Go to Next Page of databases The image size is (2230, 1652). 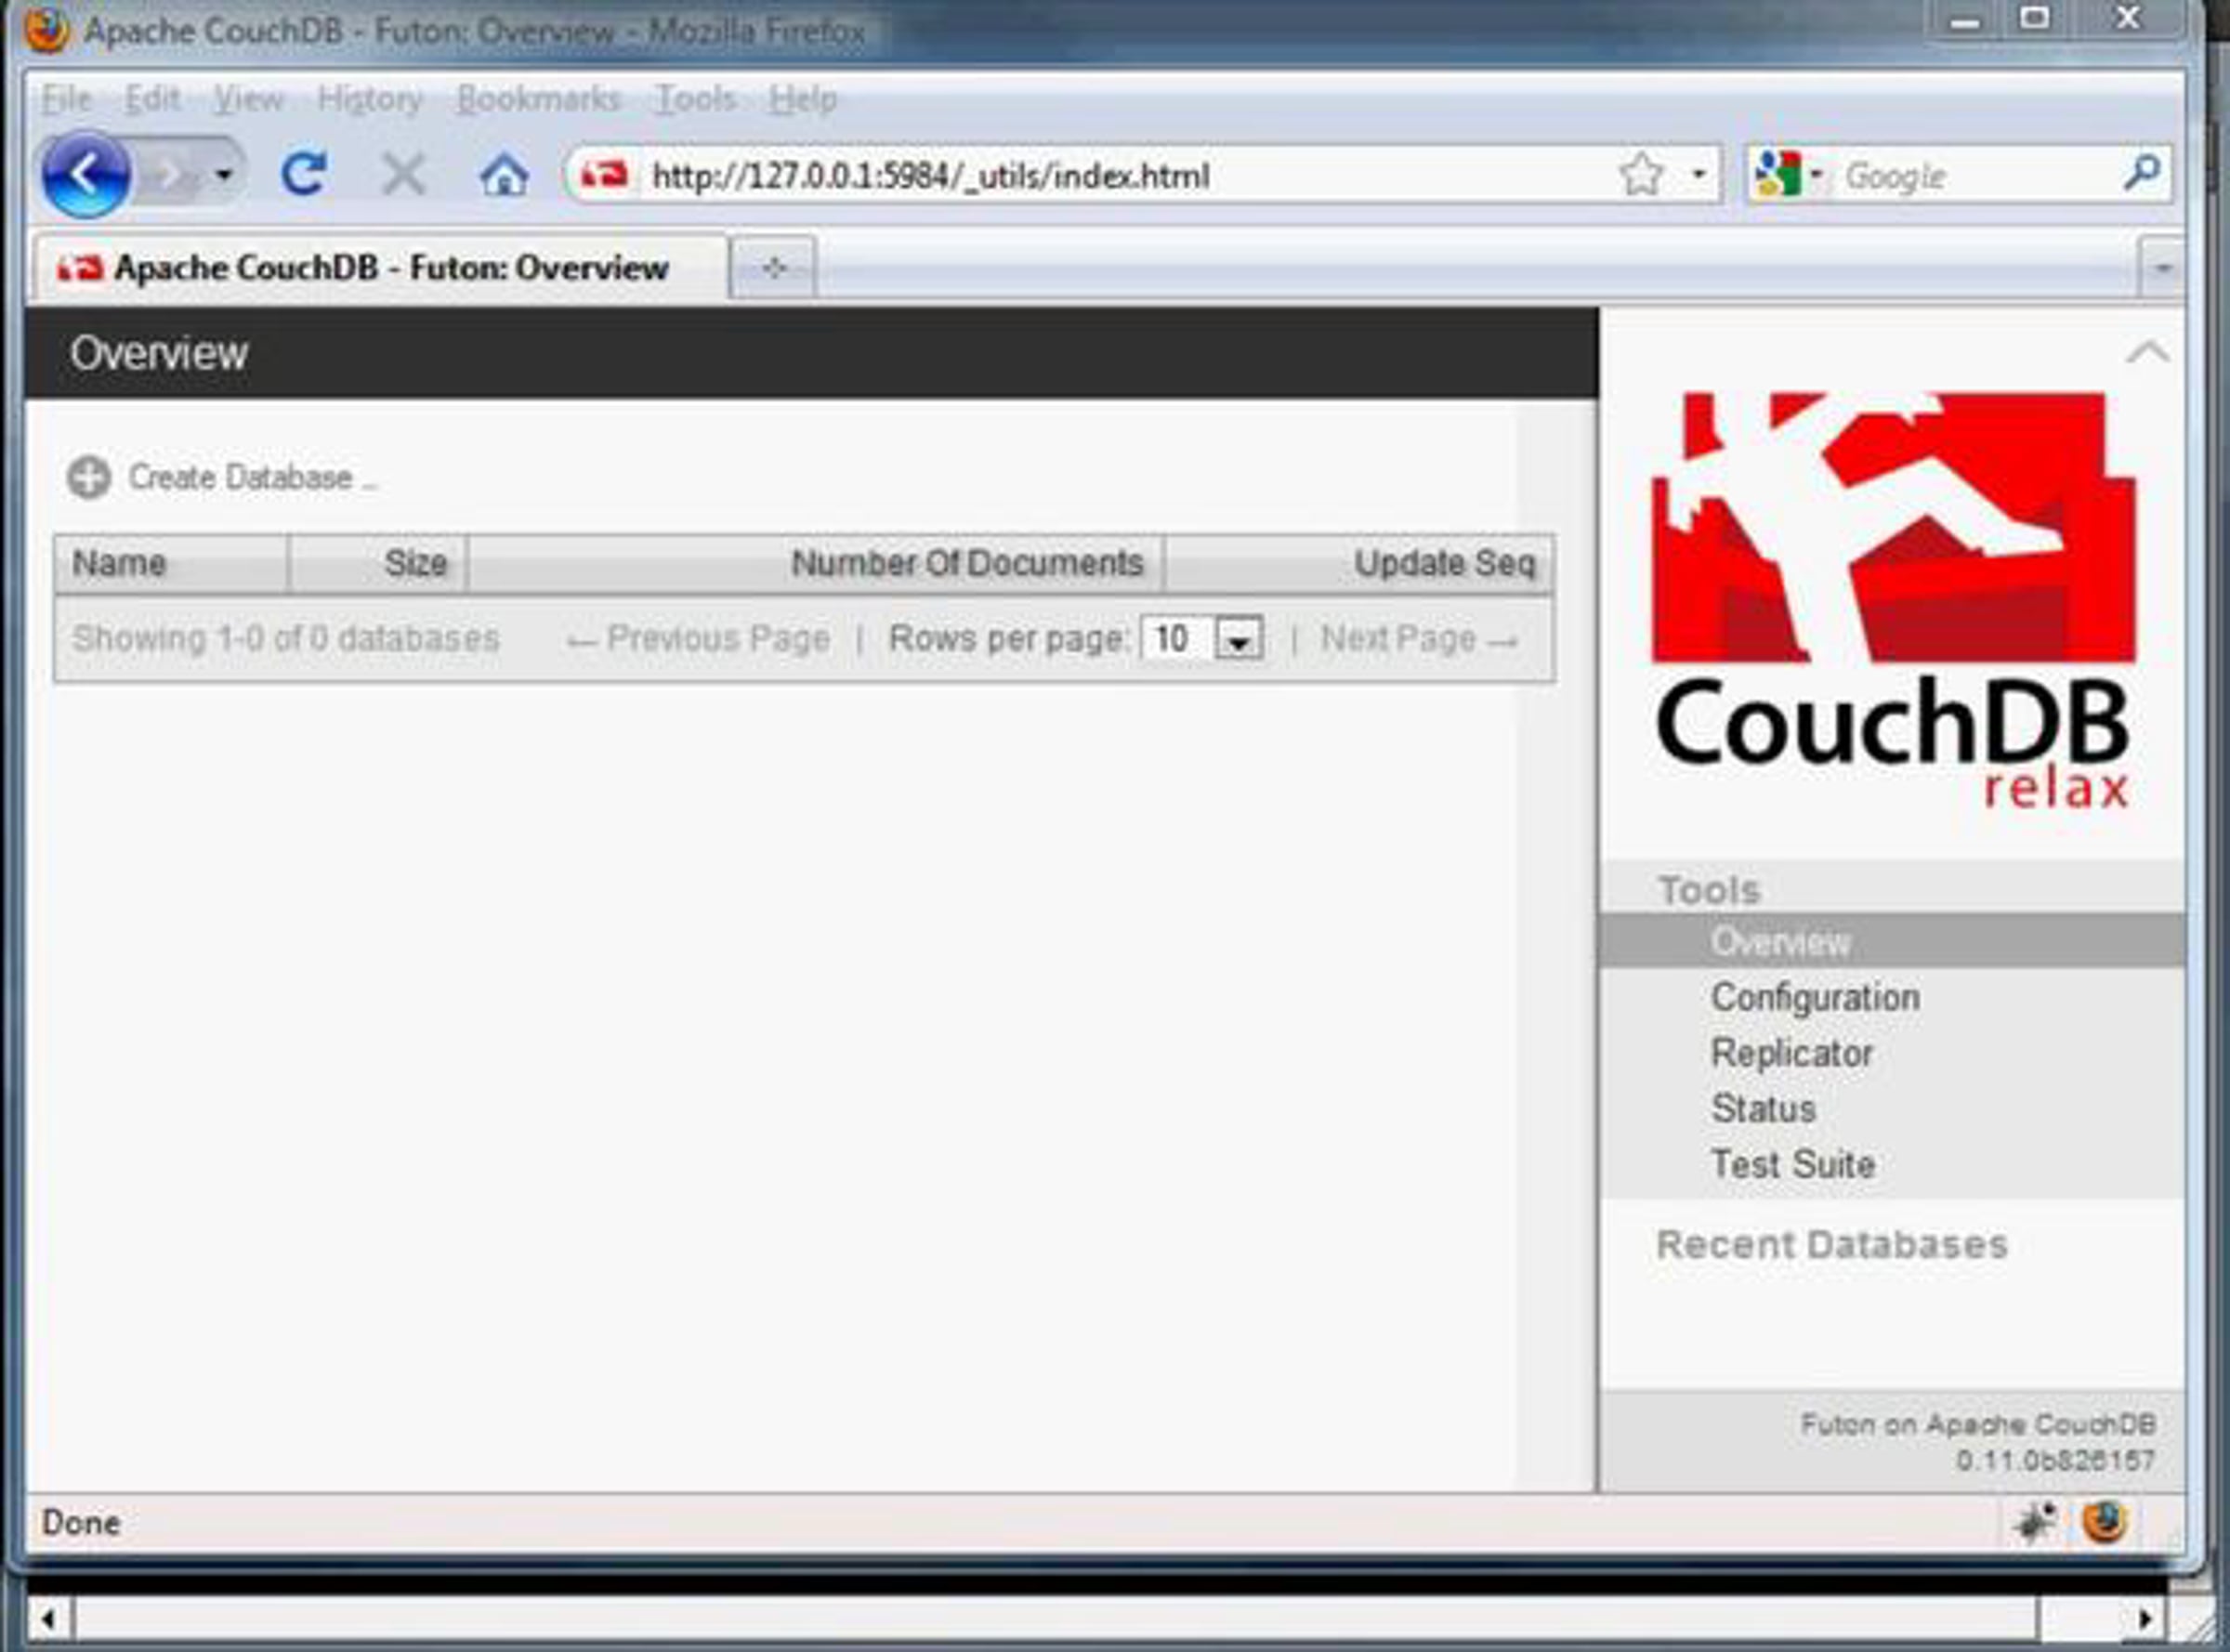(1420, 638)
